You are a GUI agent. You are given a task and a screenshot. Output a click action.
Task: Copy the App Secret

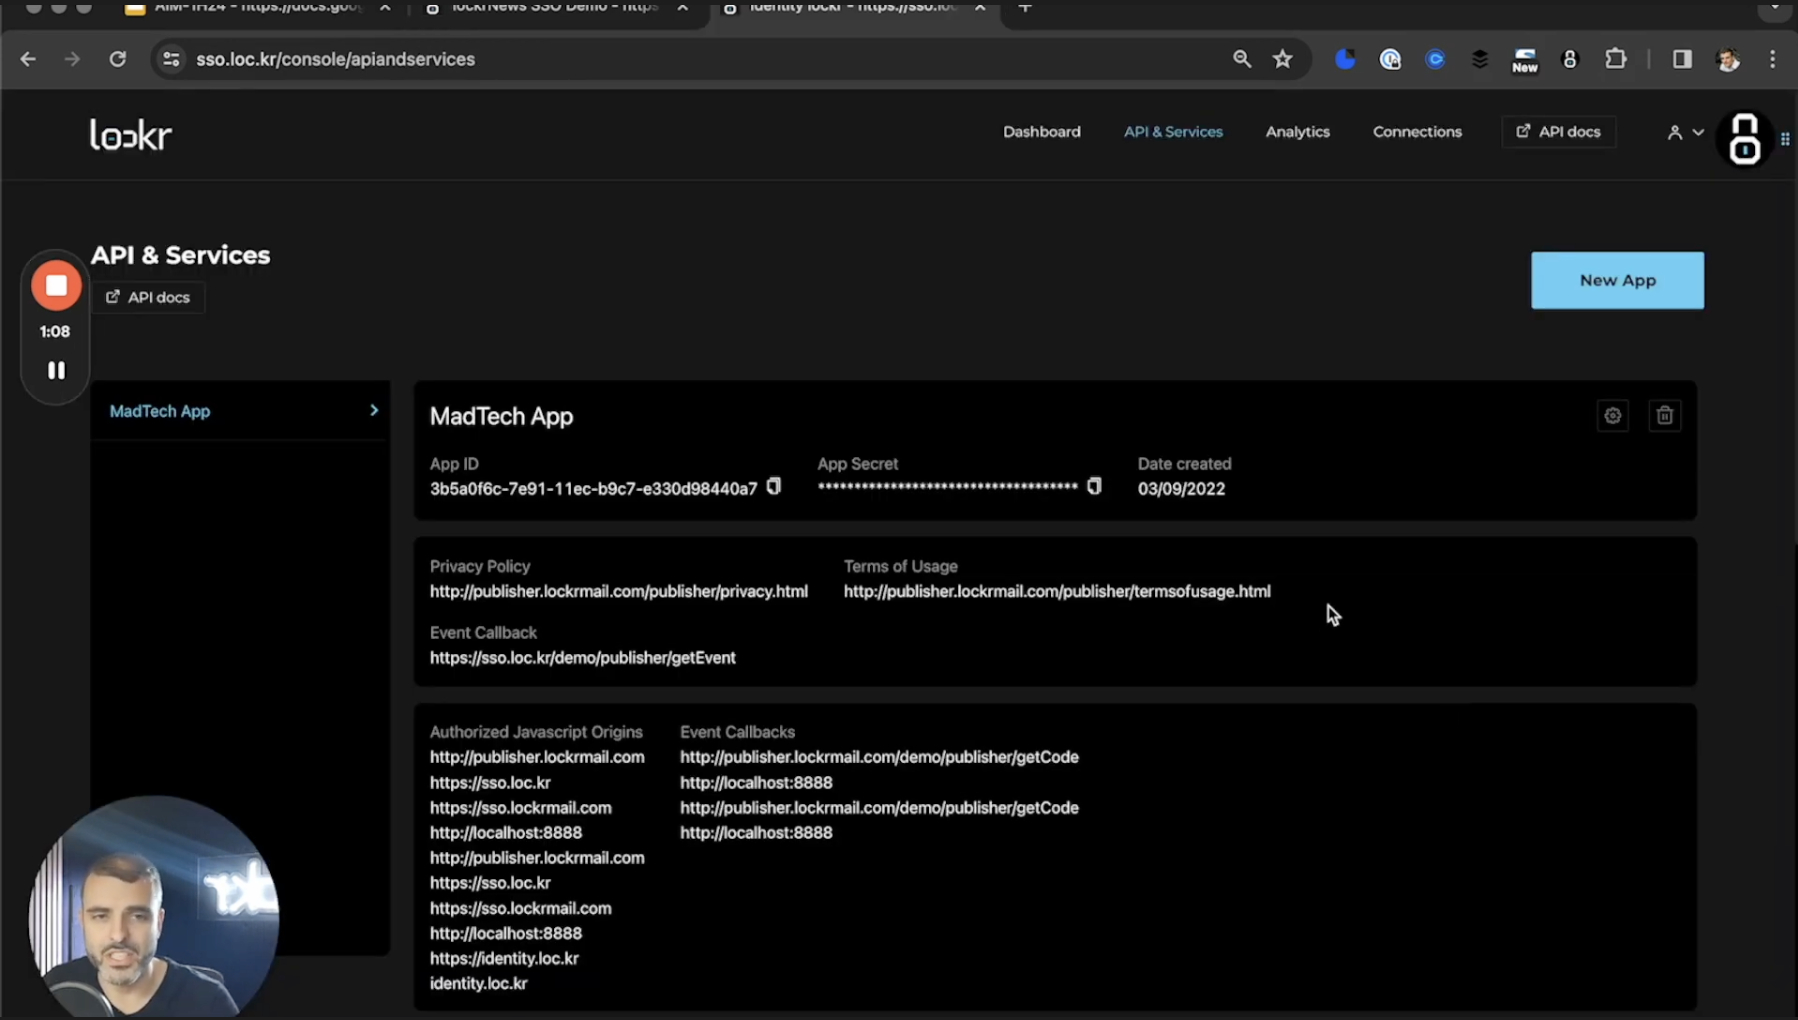pyautogui.click(x=1094, y=486)
